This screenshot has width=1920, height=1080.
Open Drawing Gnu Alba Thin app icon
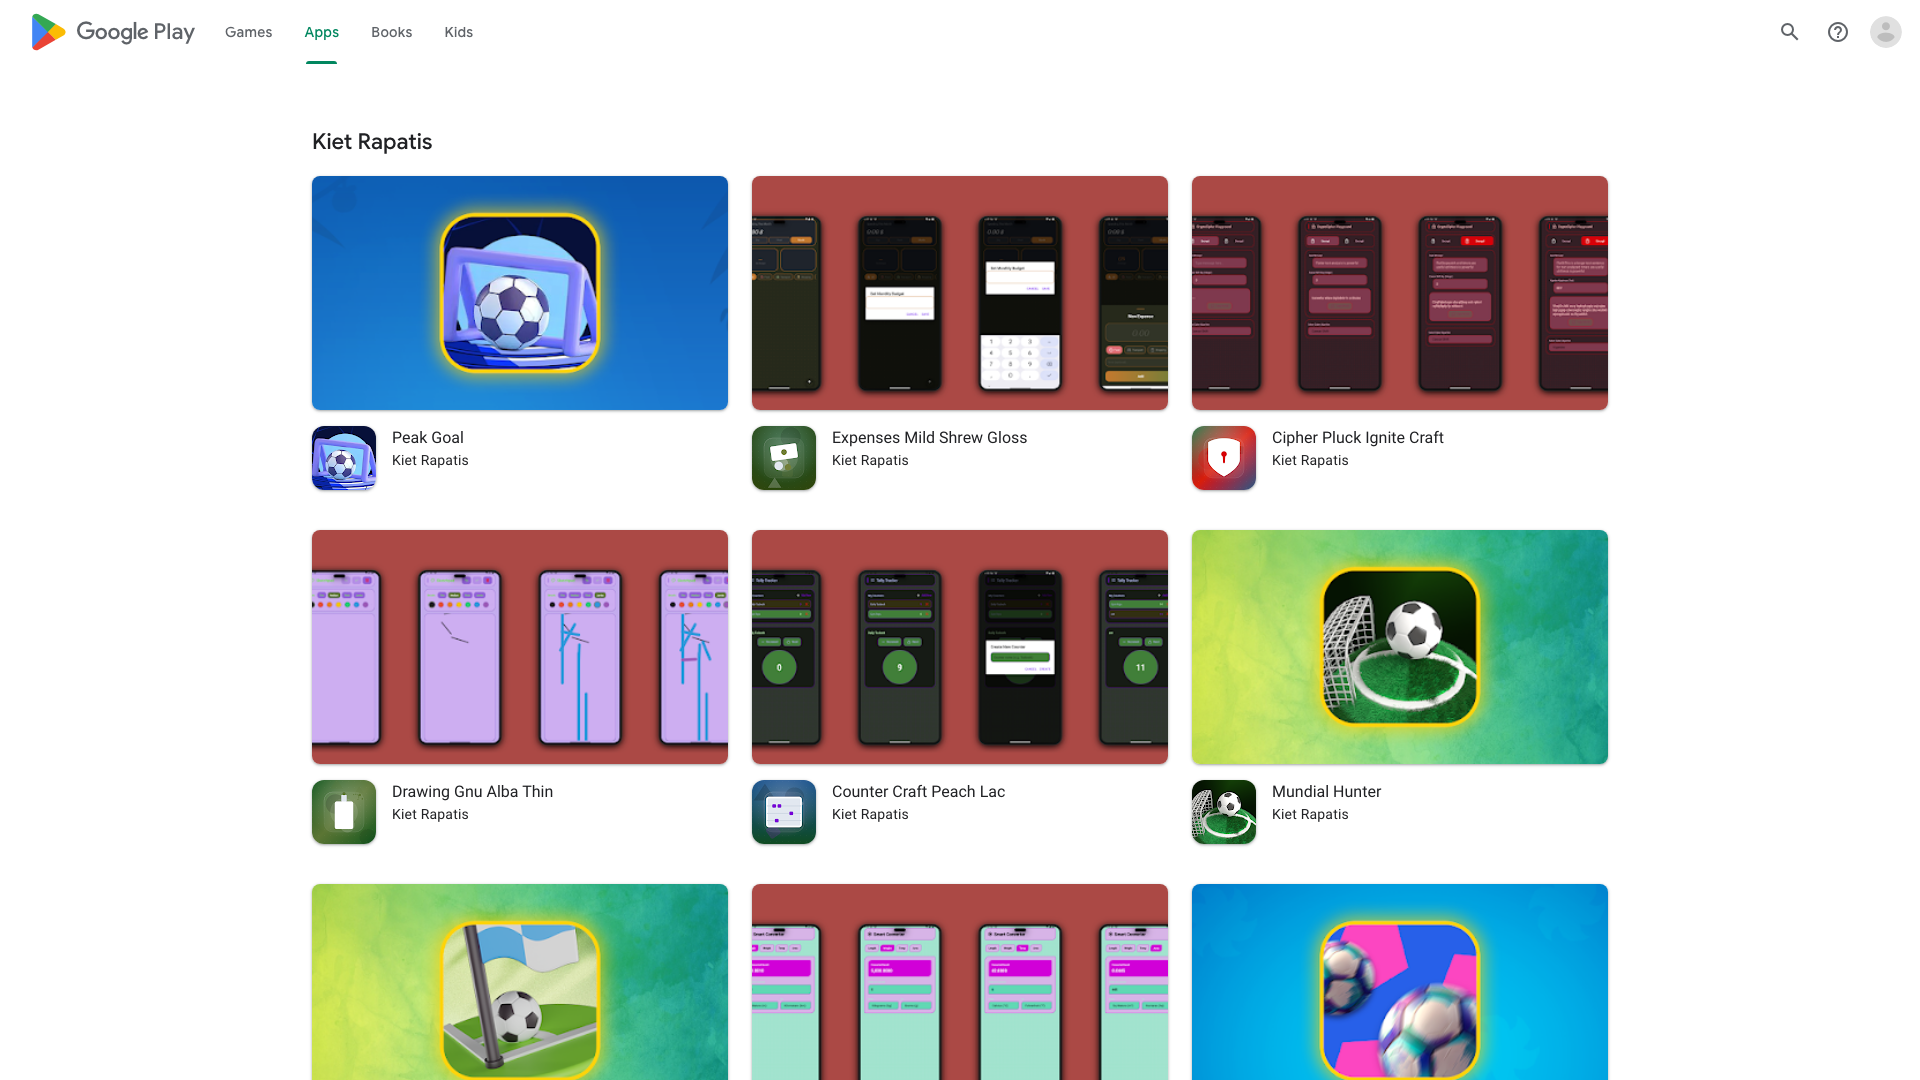click(344, 812)
